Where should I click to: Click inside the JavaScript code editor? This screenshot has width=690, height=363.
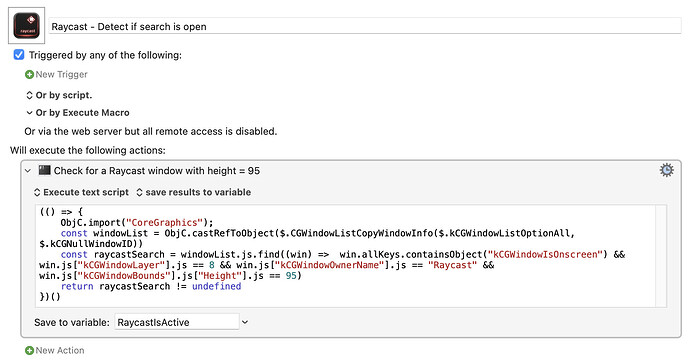pos(345,255)
